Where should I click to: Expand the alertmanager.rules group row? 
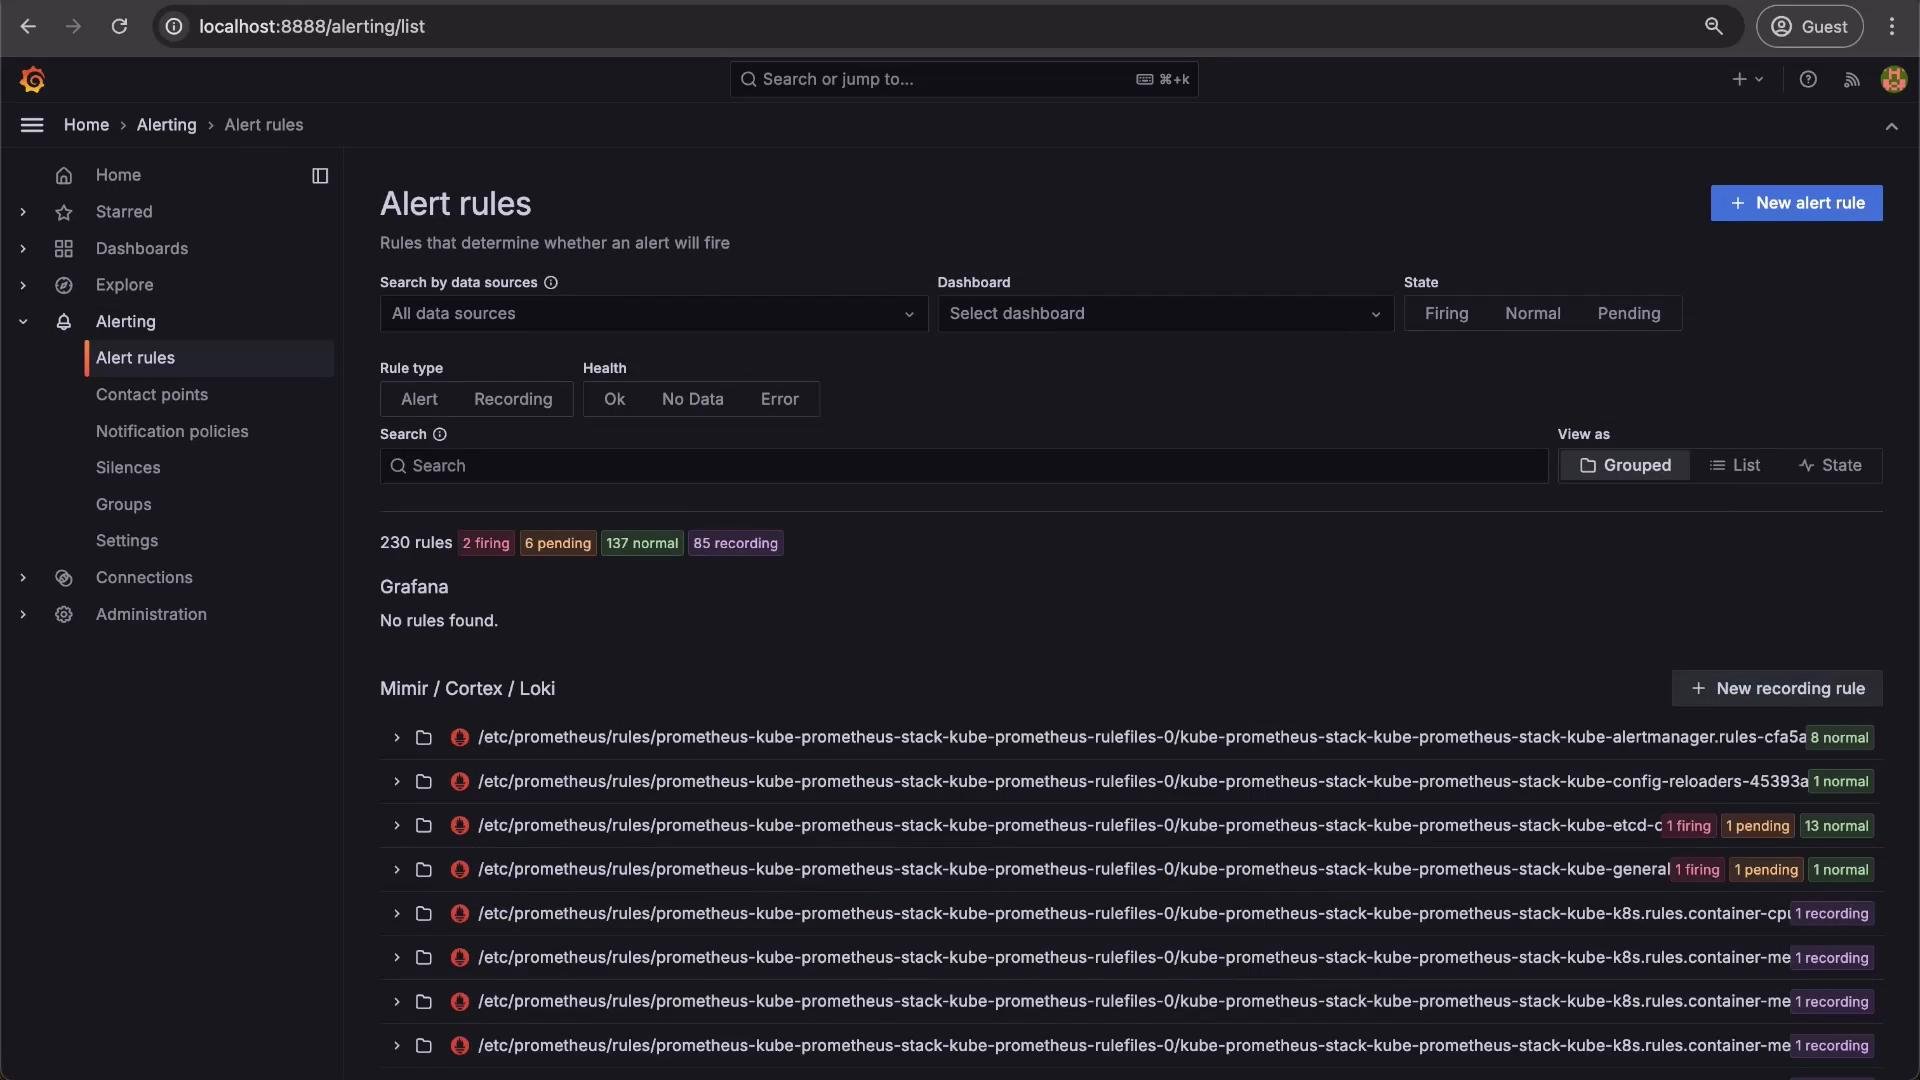[397, 738]
